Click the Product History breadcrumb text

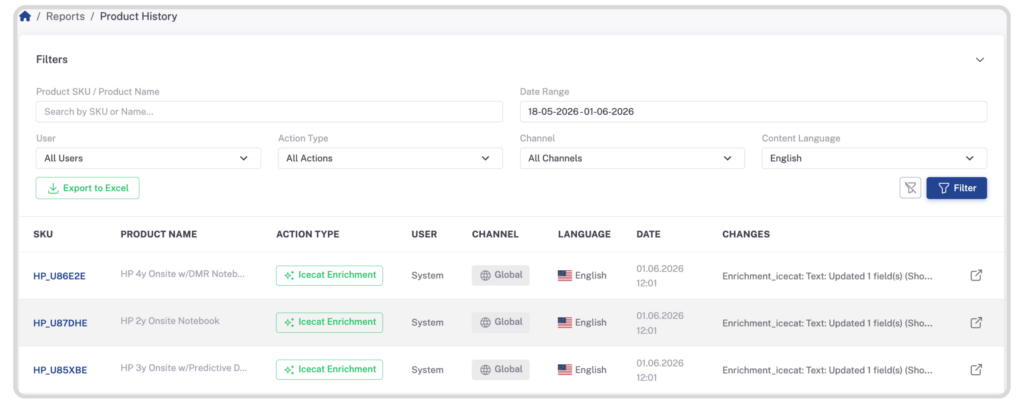[x=138, y=16]
